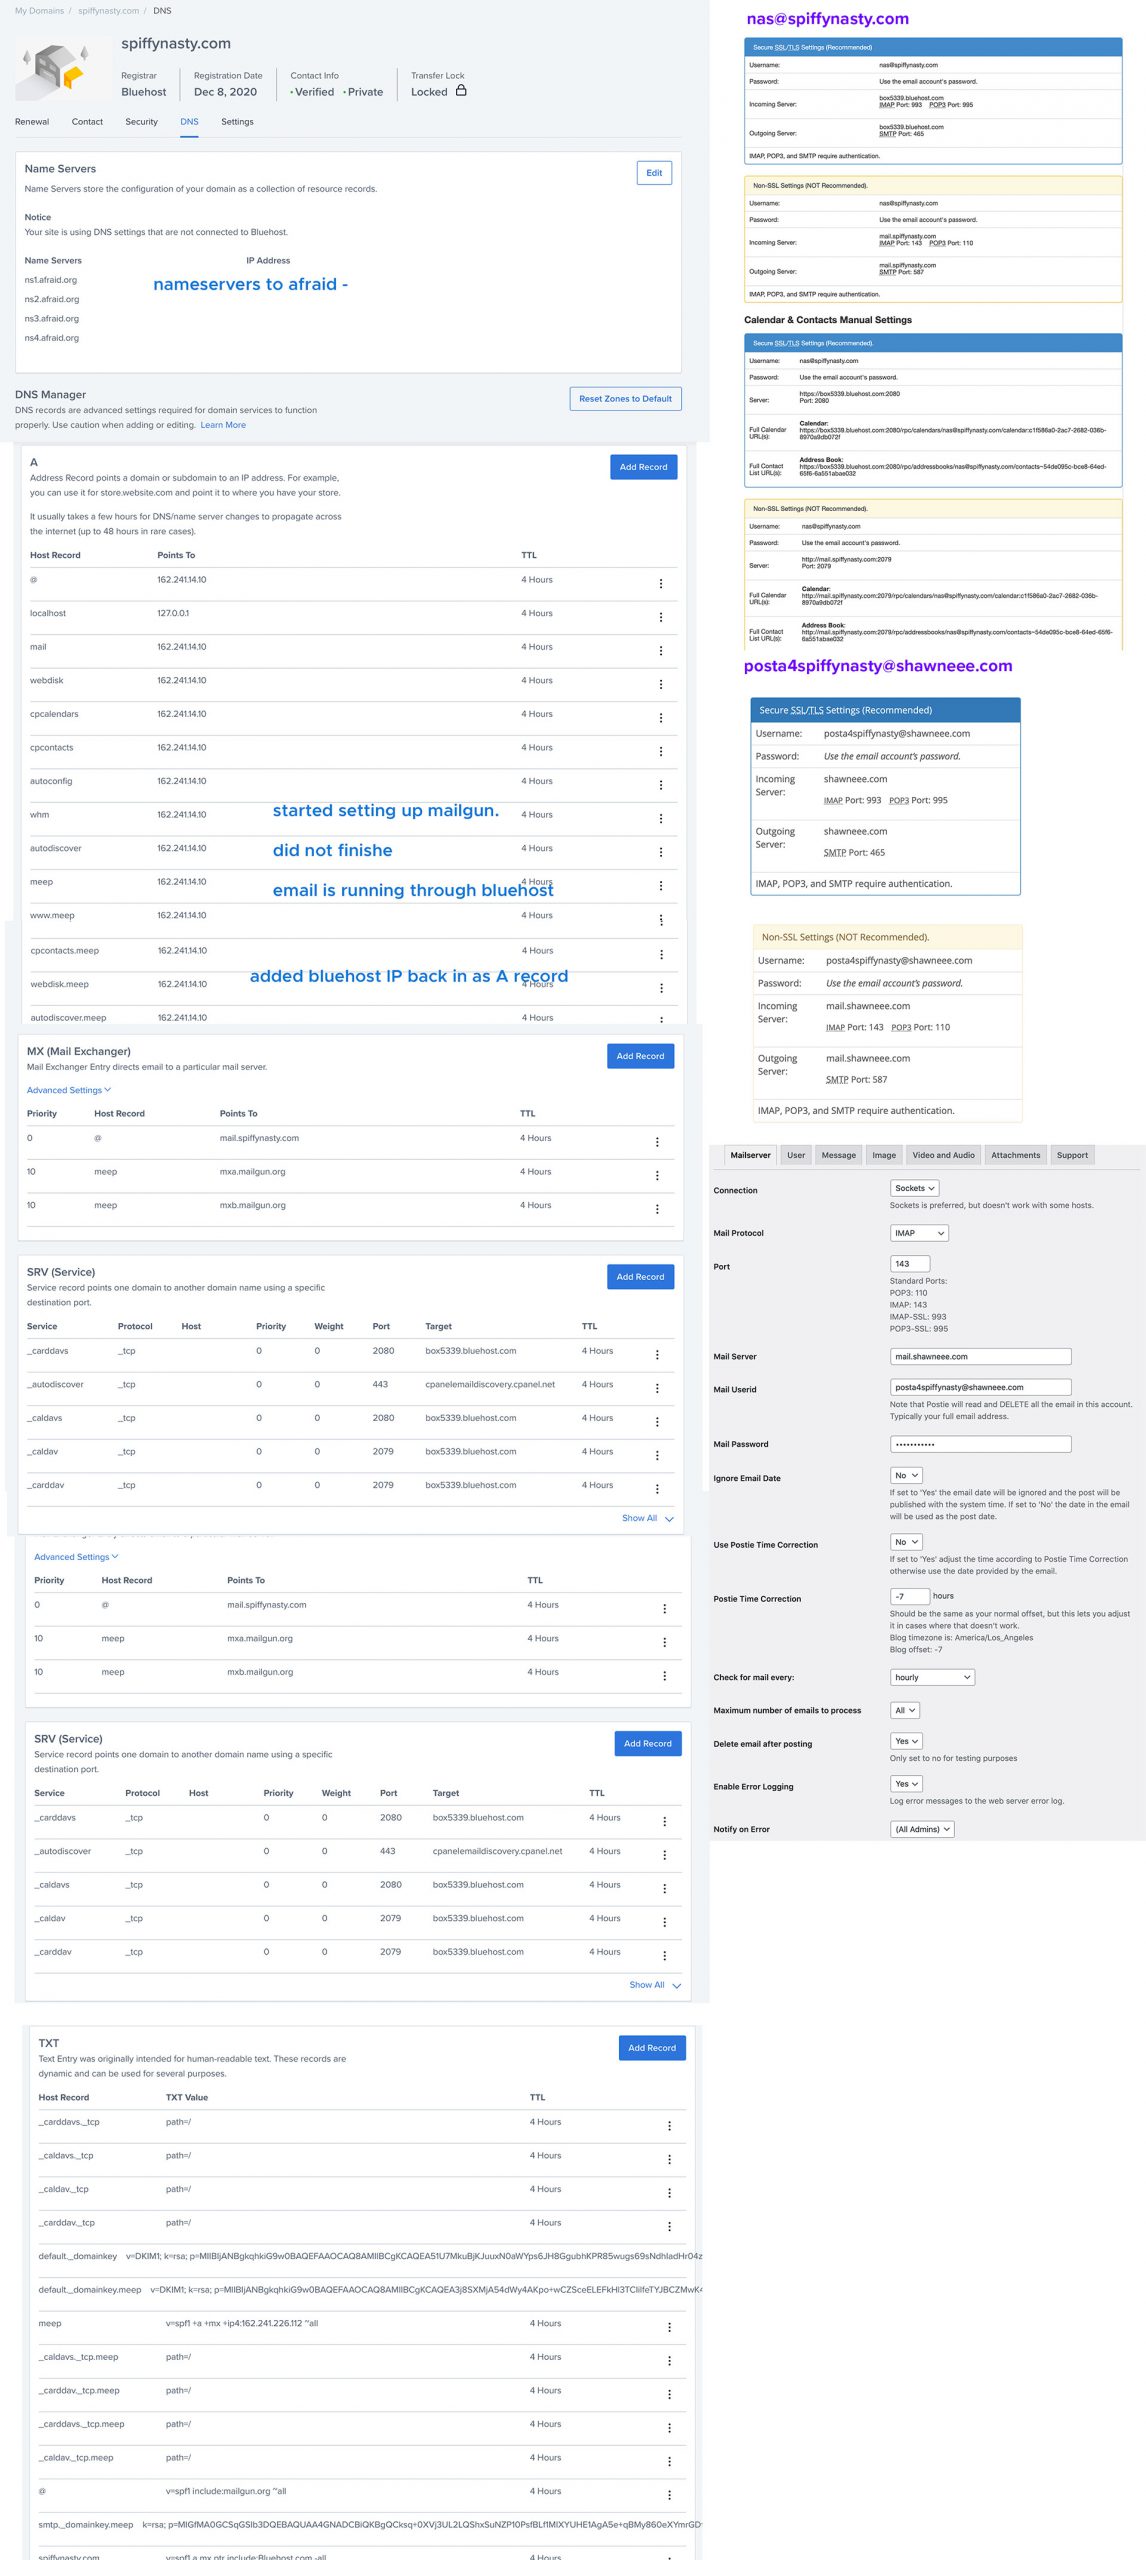
Task: Click Add Record in the TXT section
Action: coord(652,2048)
